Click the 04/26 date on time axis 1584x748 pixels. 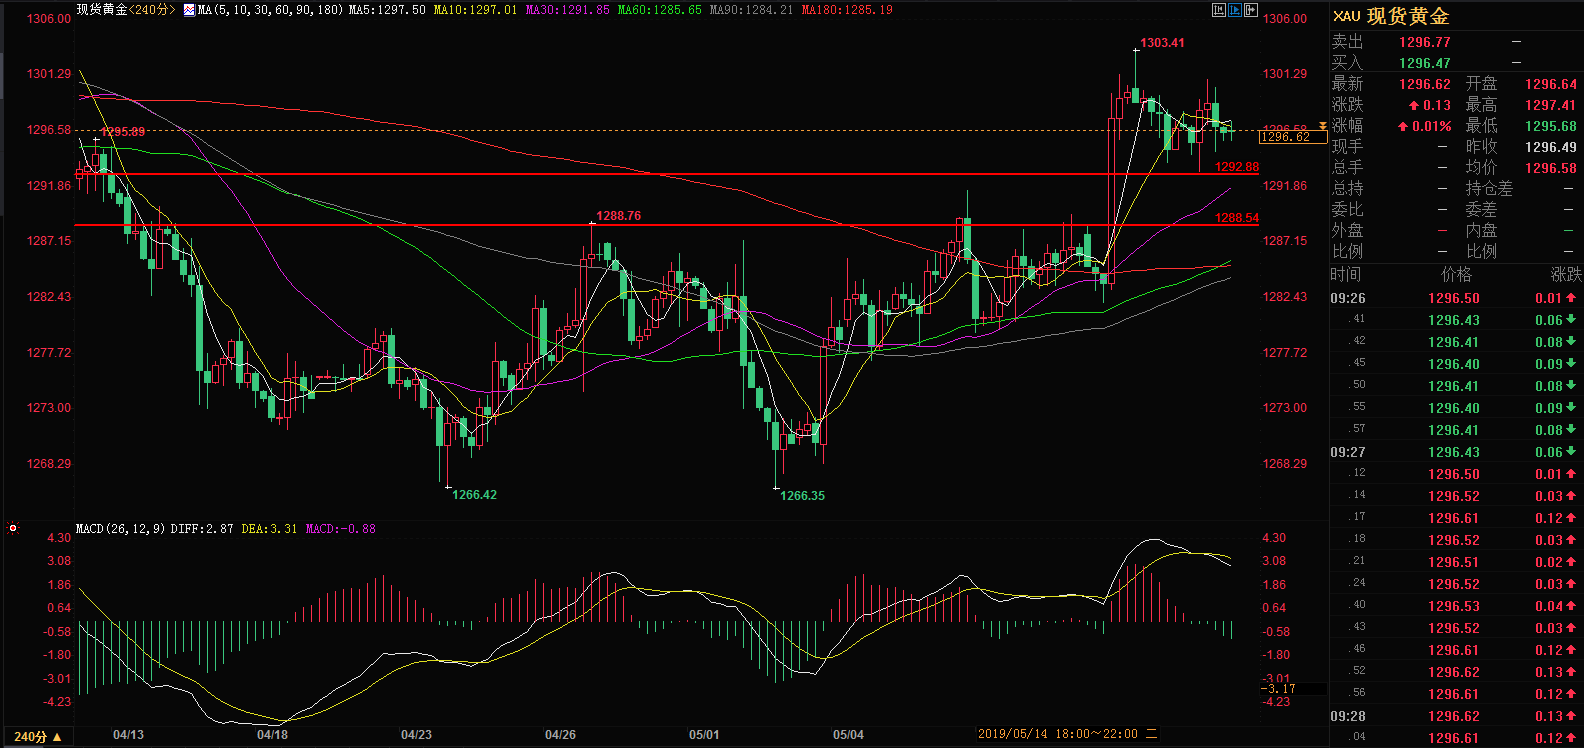tap(560, 735)
